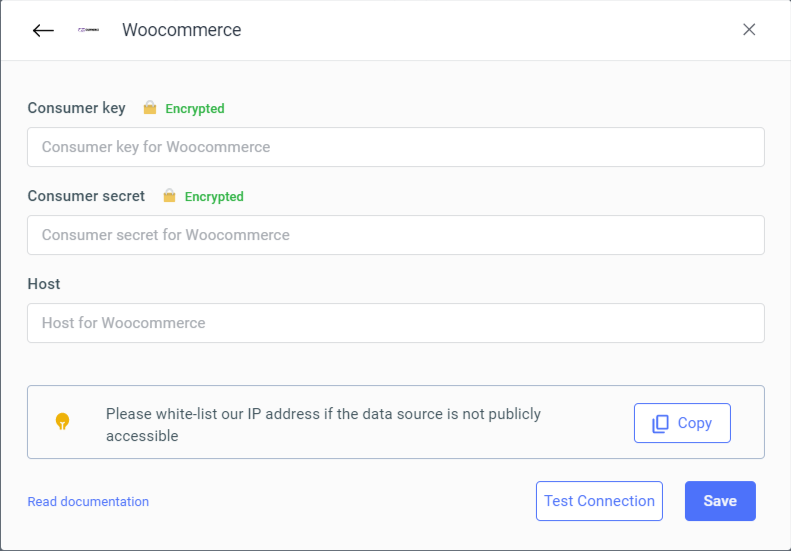Image resolution: width=791 pixels, height=551 pixels.
Task: Click the copy icon inside Copy button
Action: tap(660, 423)
